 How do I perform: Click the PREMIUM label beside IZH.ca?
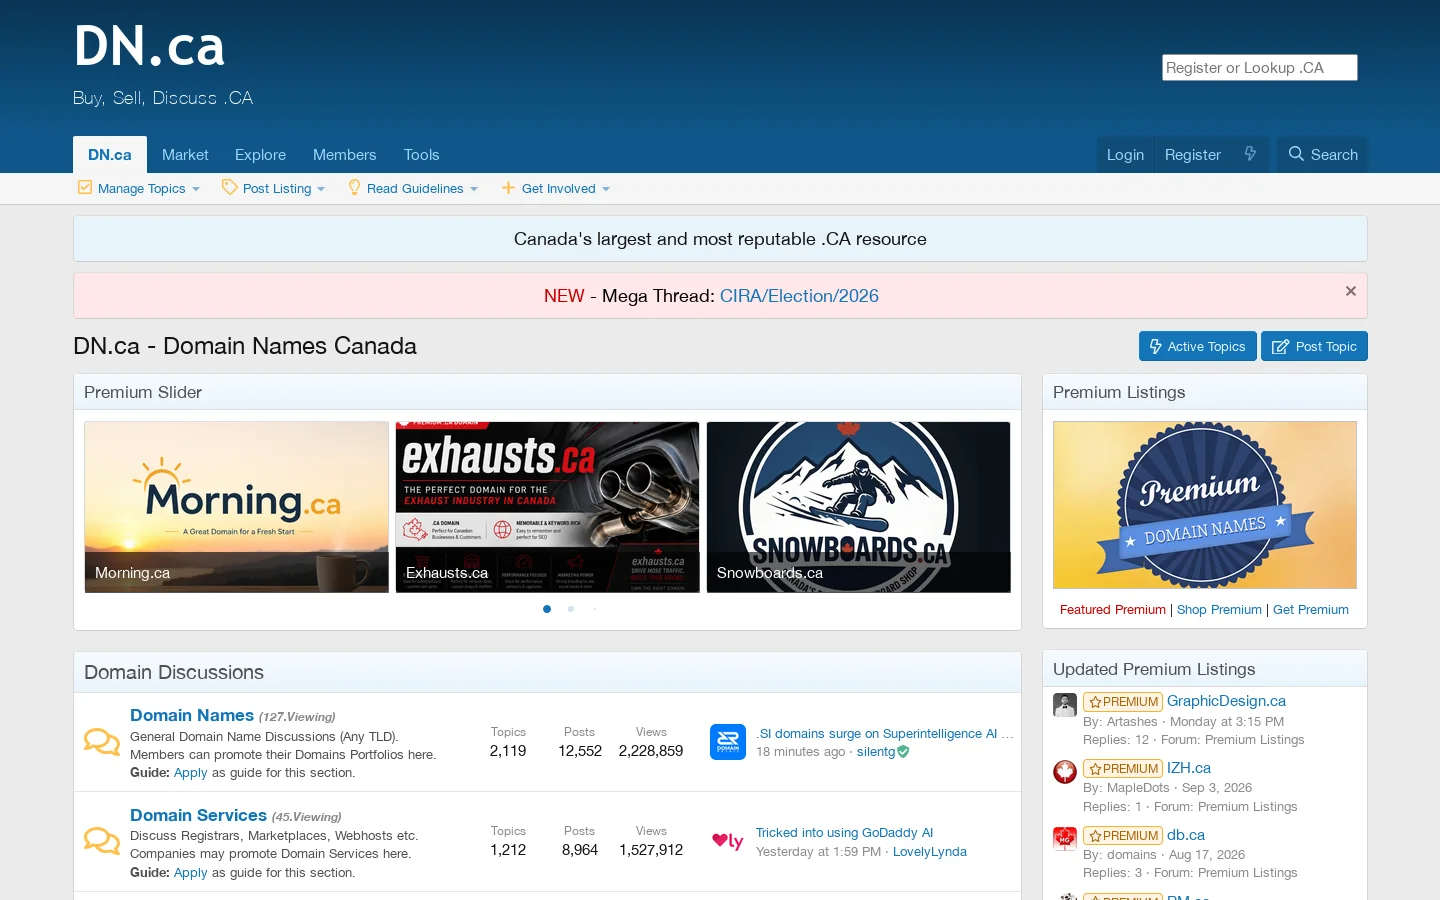[x=1123, y=769]
